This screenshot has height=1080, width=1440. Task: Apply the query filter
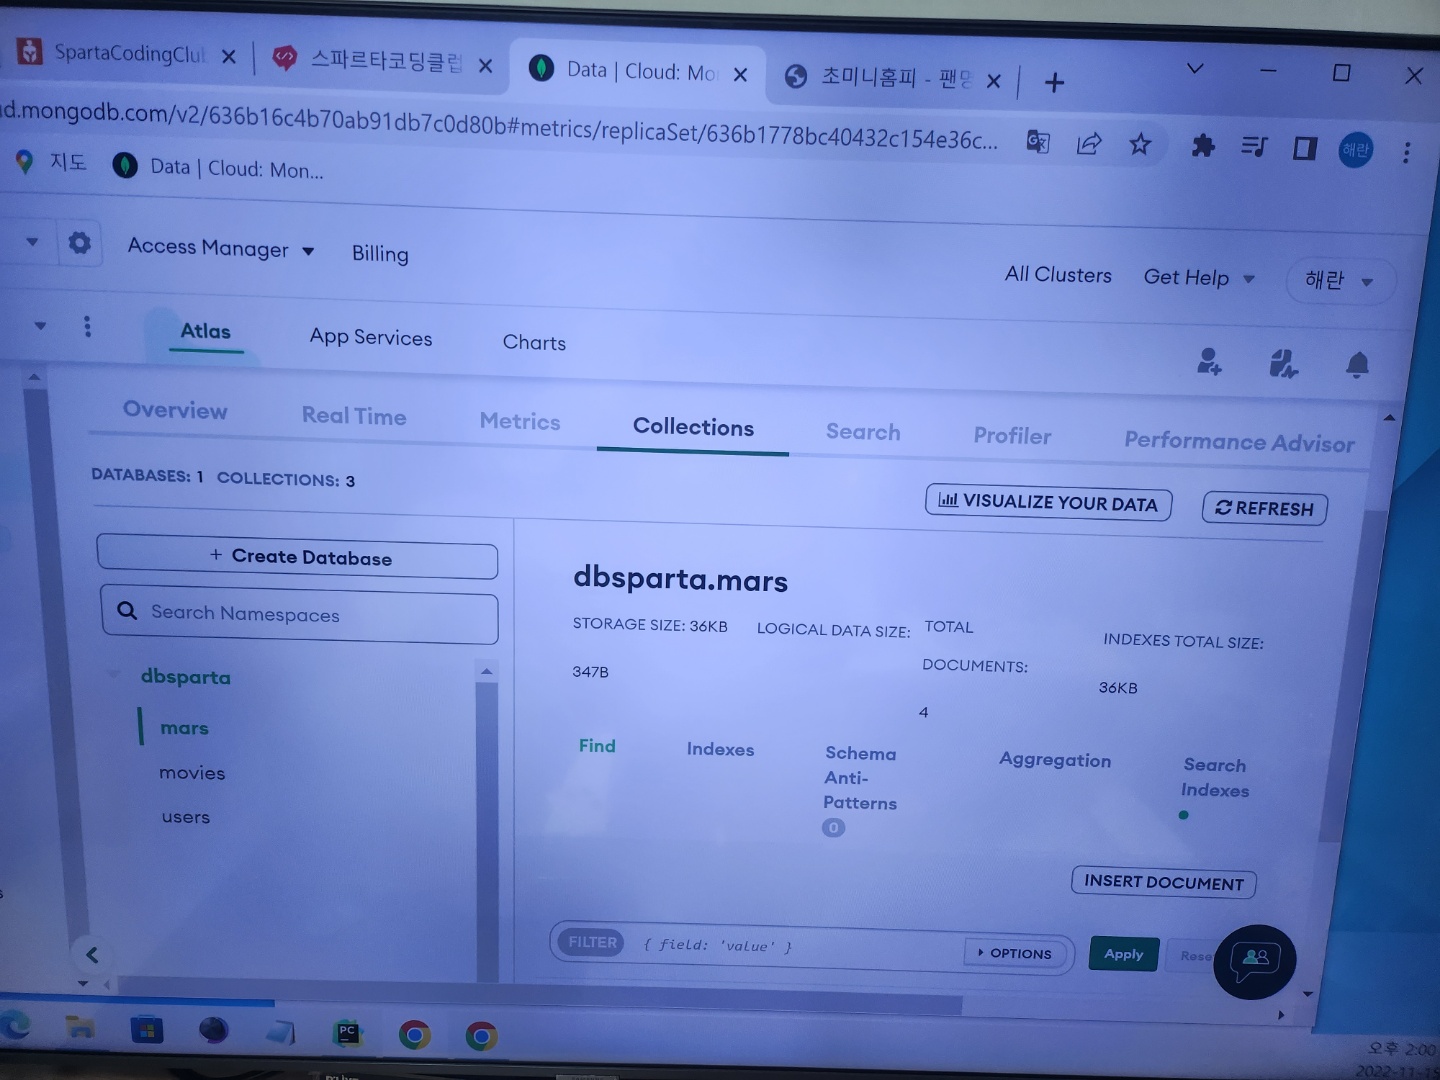click(x=1124, y=954)
